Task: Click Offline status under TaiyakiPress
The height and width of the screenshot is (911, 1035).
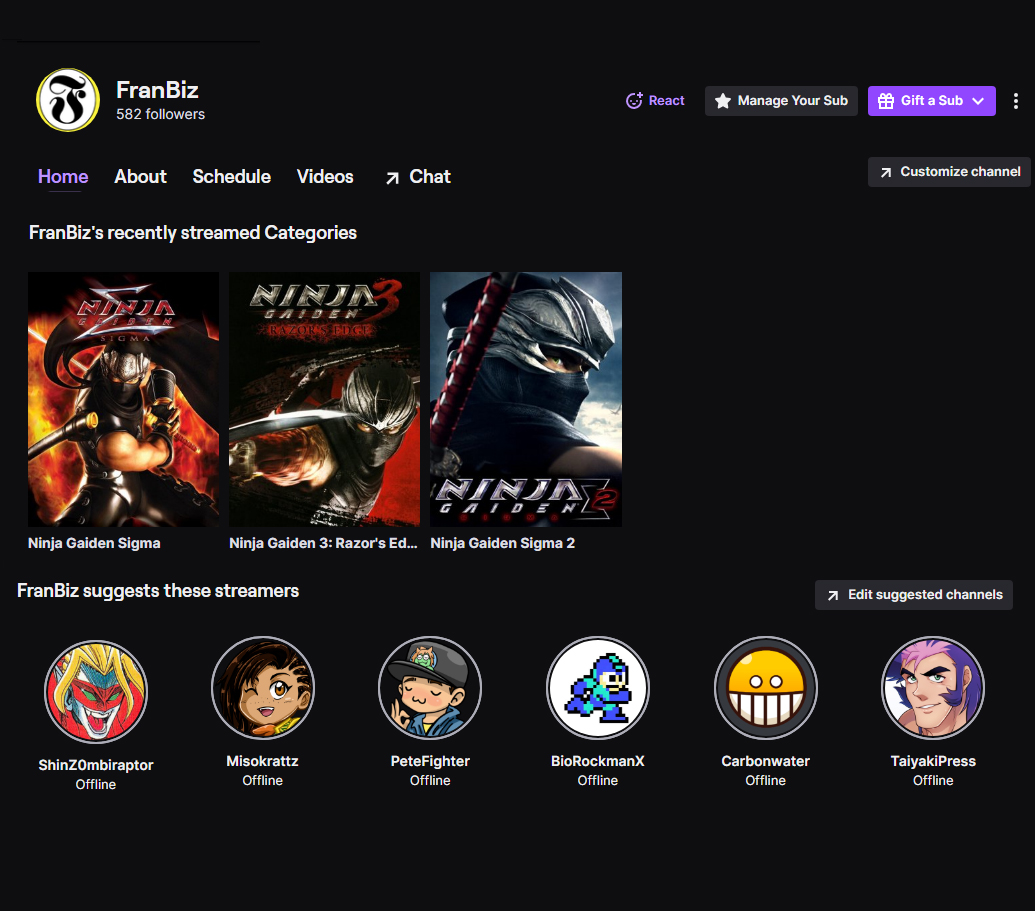Action: [x=933, y=780]
